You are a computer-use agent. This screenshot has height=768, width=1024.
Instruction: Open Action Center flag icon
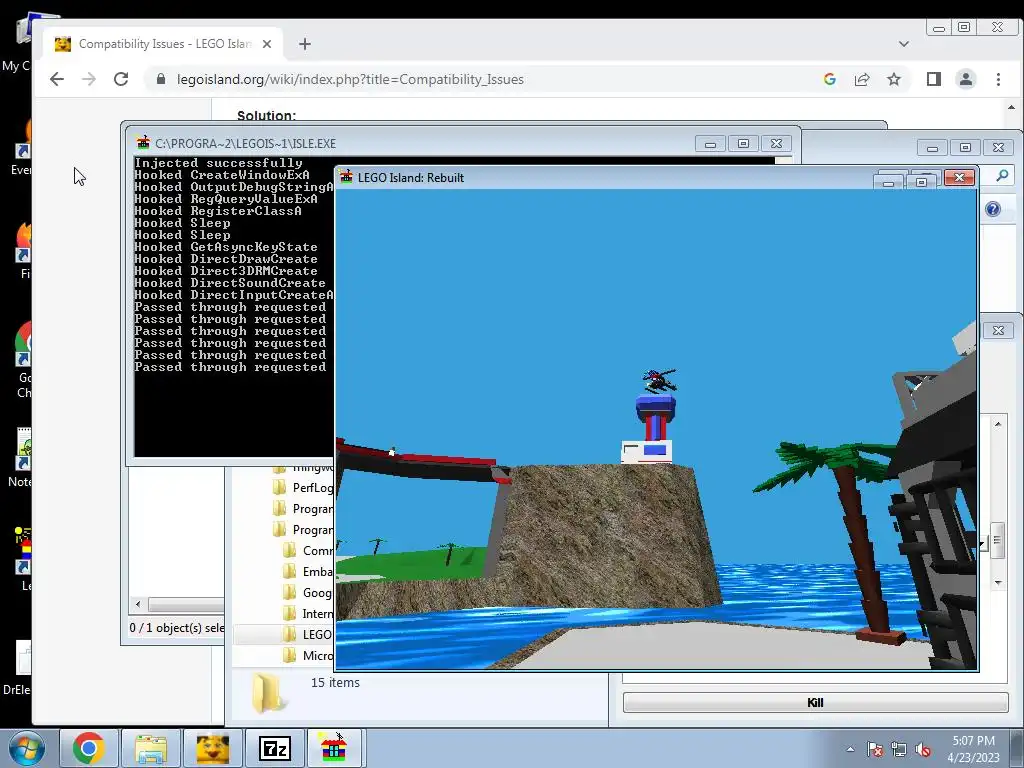(x=874, y=749)
